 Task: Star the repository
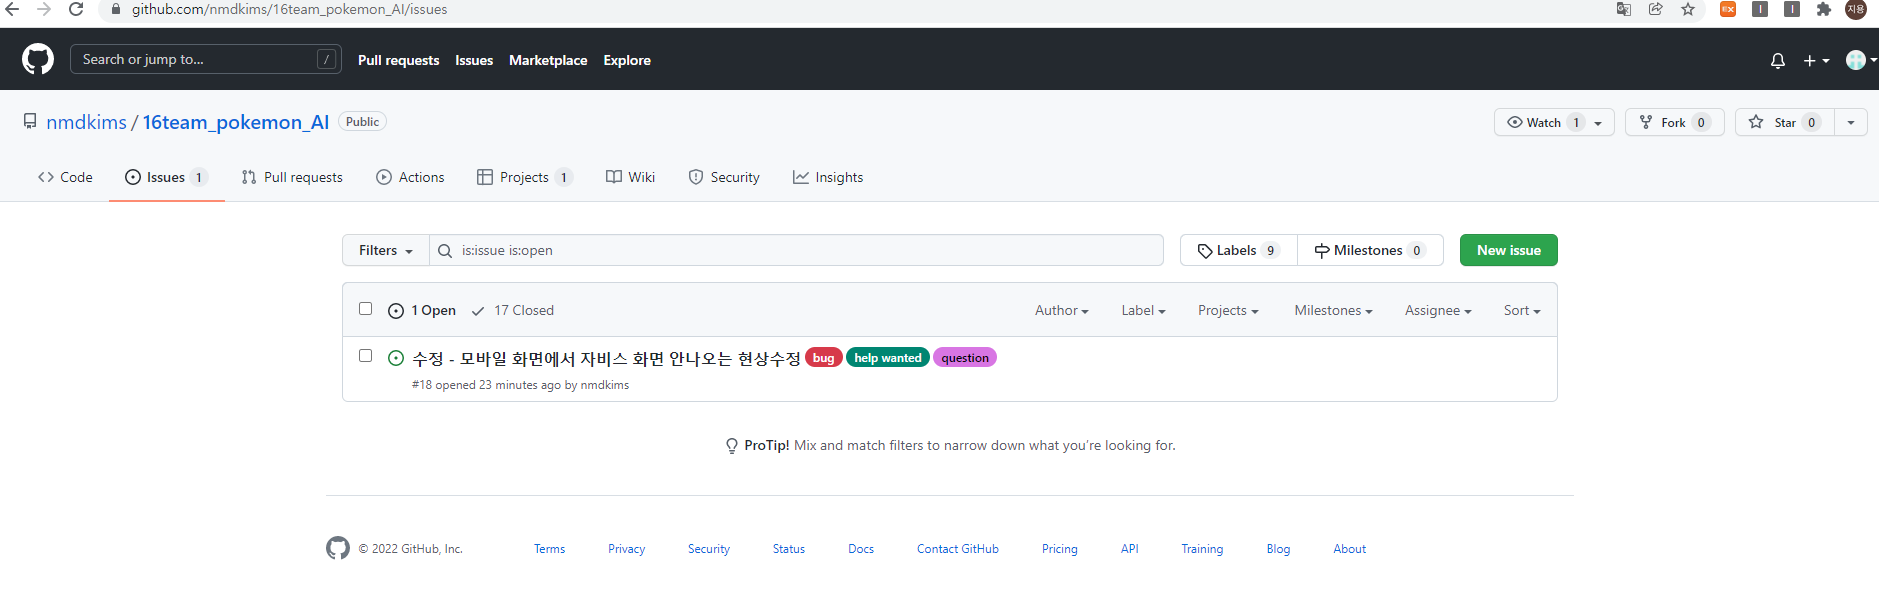tap(1785, 122)
